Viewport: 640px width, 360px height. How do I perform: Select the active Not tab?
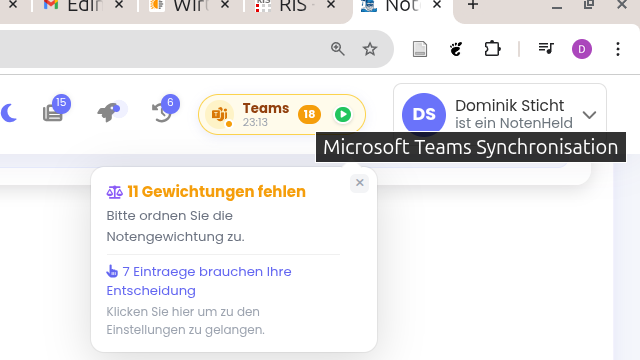click(402, 6)
